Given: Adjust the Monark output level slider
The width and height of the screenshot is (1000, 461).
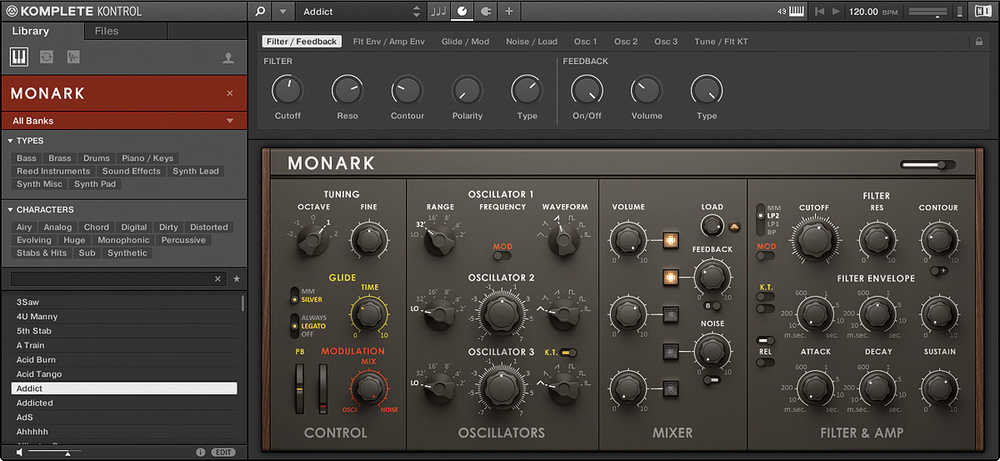Looking at the screenshot, I should (x=928, y=165).
